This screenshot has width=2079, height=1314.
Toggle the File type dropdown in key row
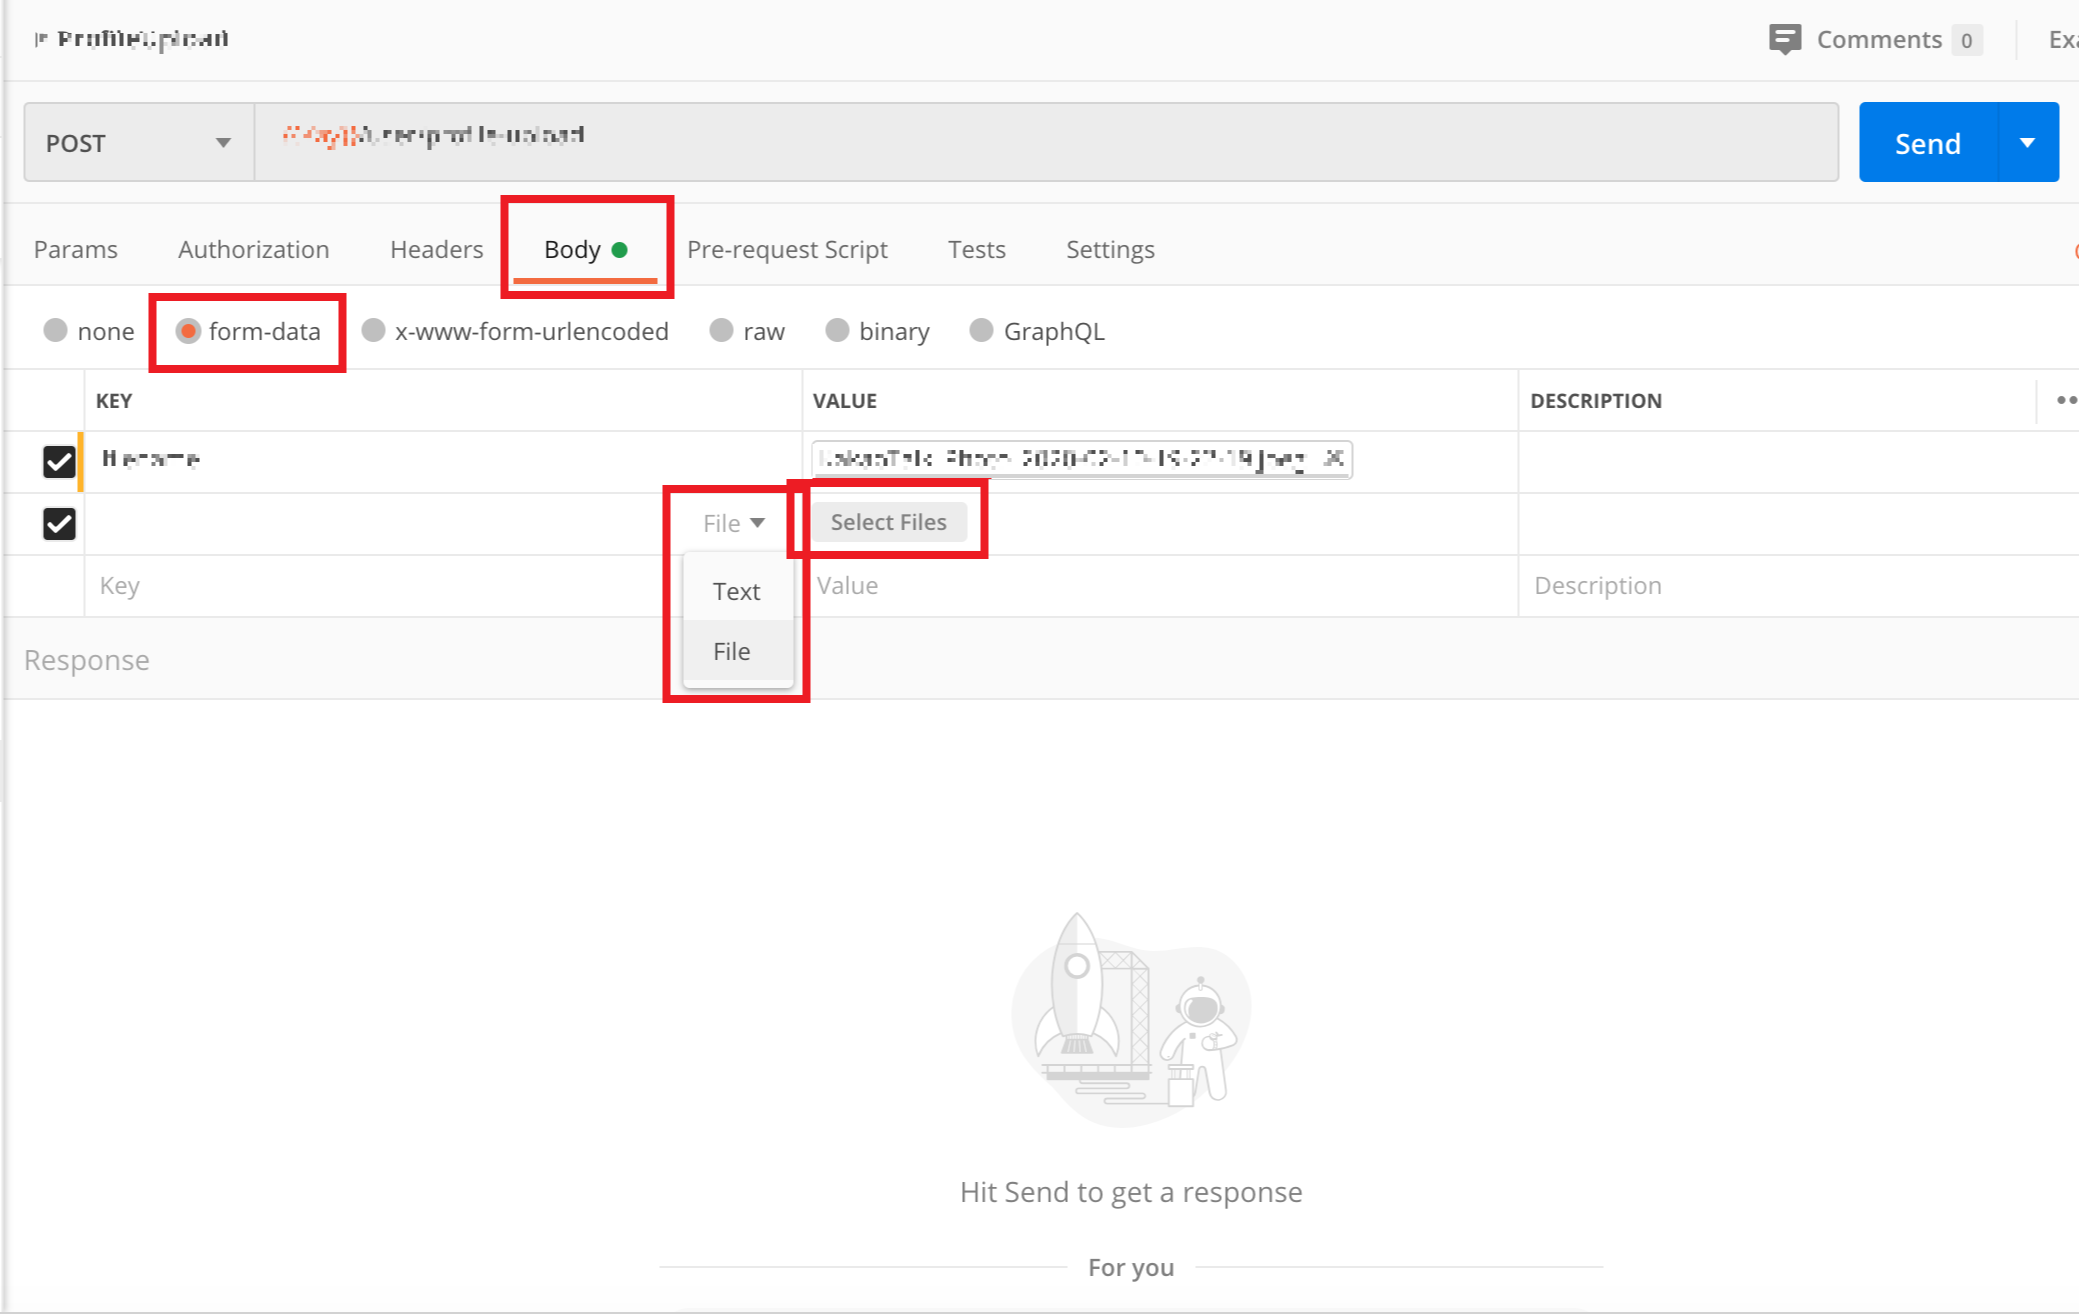click(733, 523)
